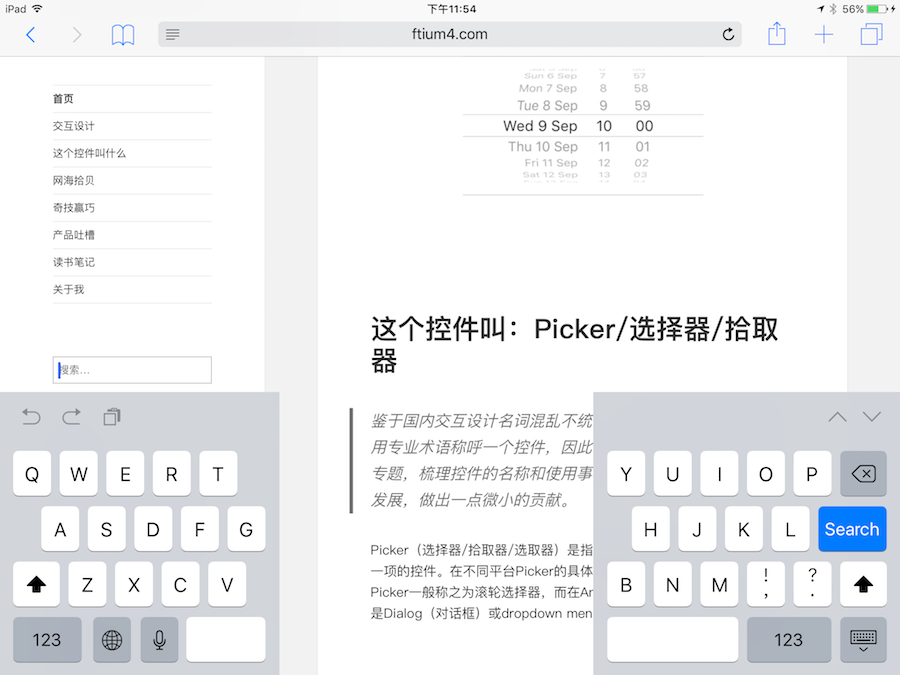
Task: Tap the Z key
Action: pyautogui.click(x=87, y=584)
